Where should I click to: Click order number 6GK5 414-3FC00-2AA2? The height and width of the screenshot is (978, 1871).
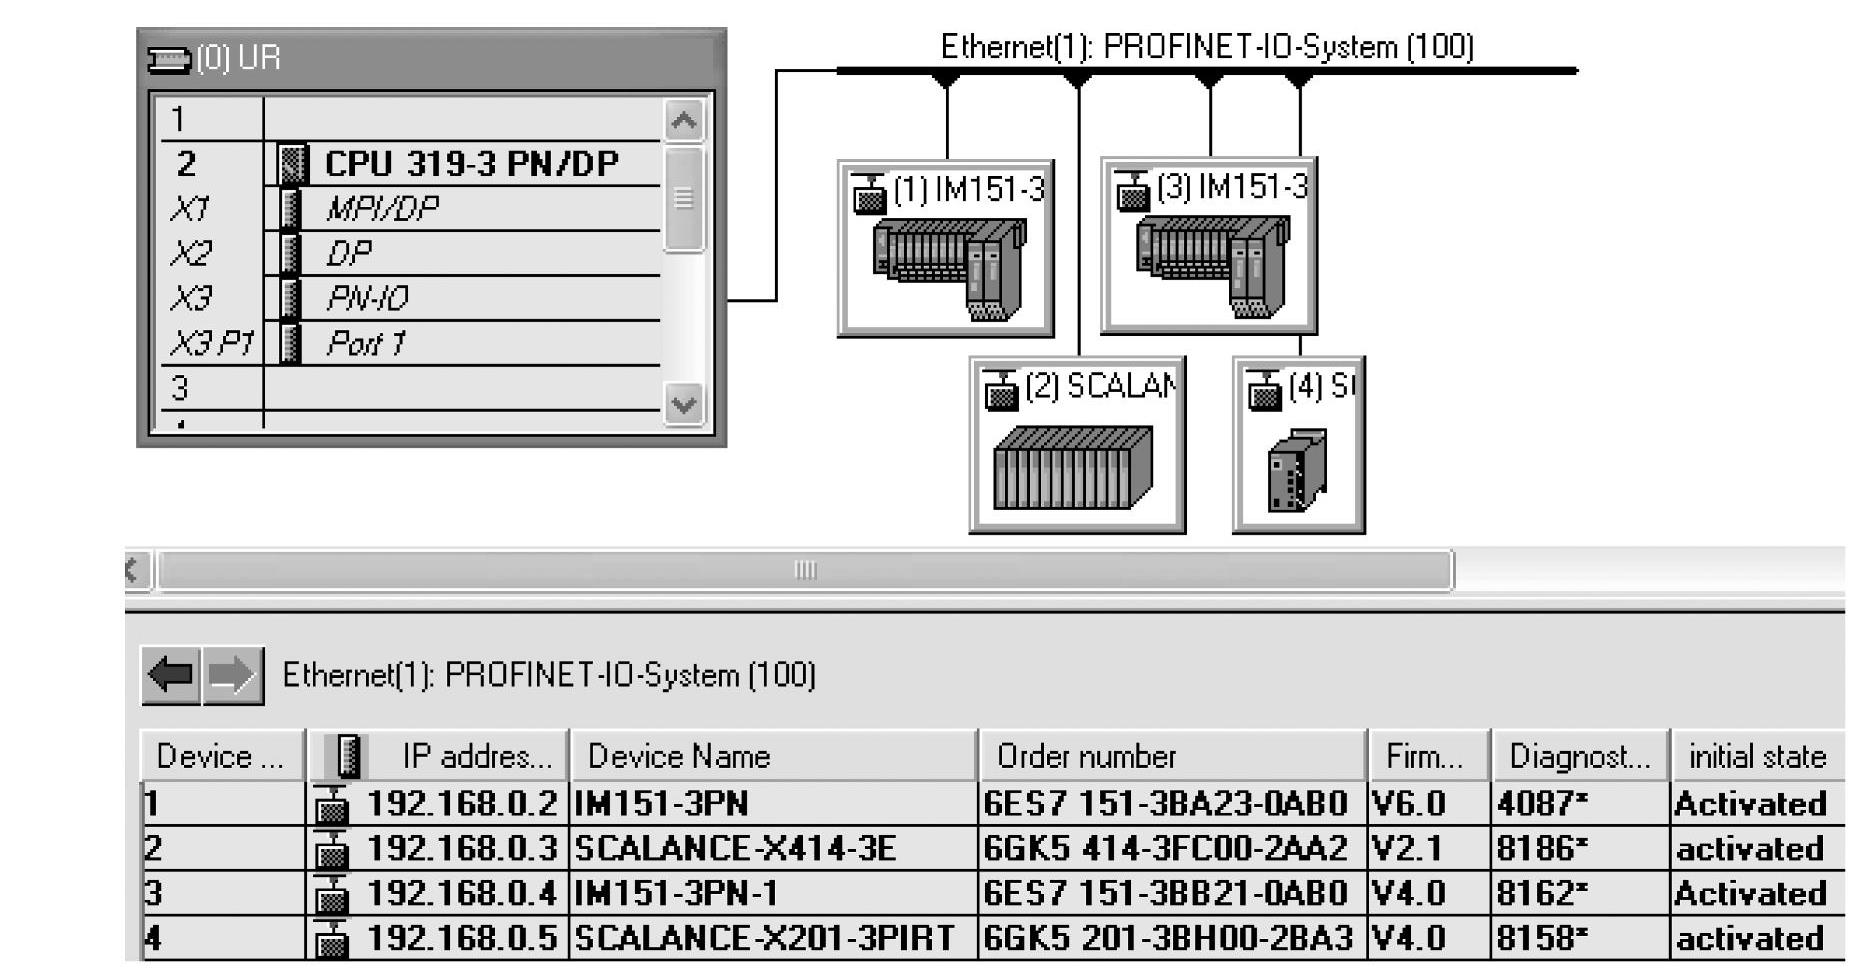(x=1172, y=849)
